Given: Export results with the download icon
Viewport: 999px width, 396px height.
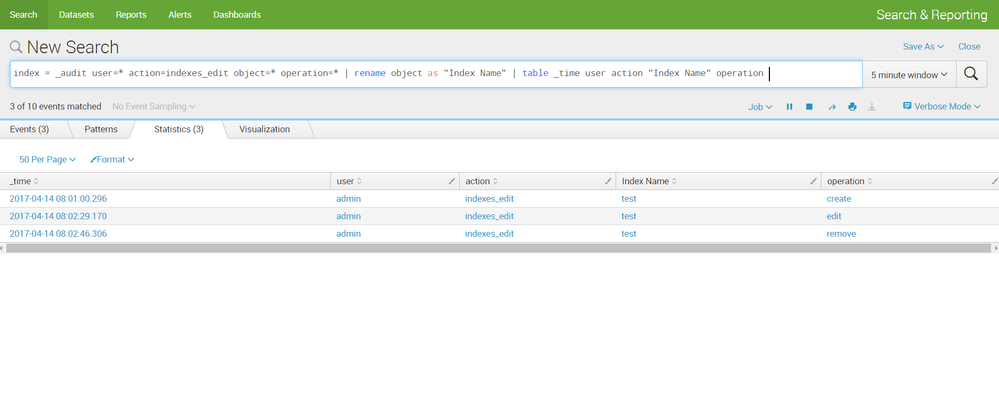Looking at the screenshot, I should click(x=872, y=107).
